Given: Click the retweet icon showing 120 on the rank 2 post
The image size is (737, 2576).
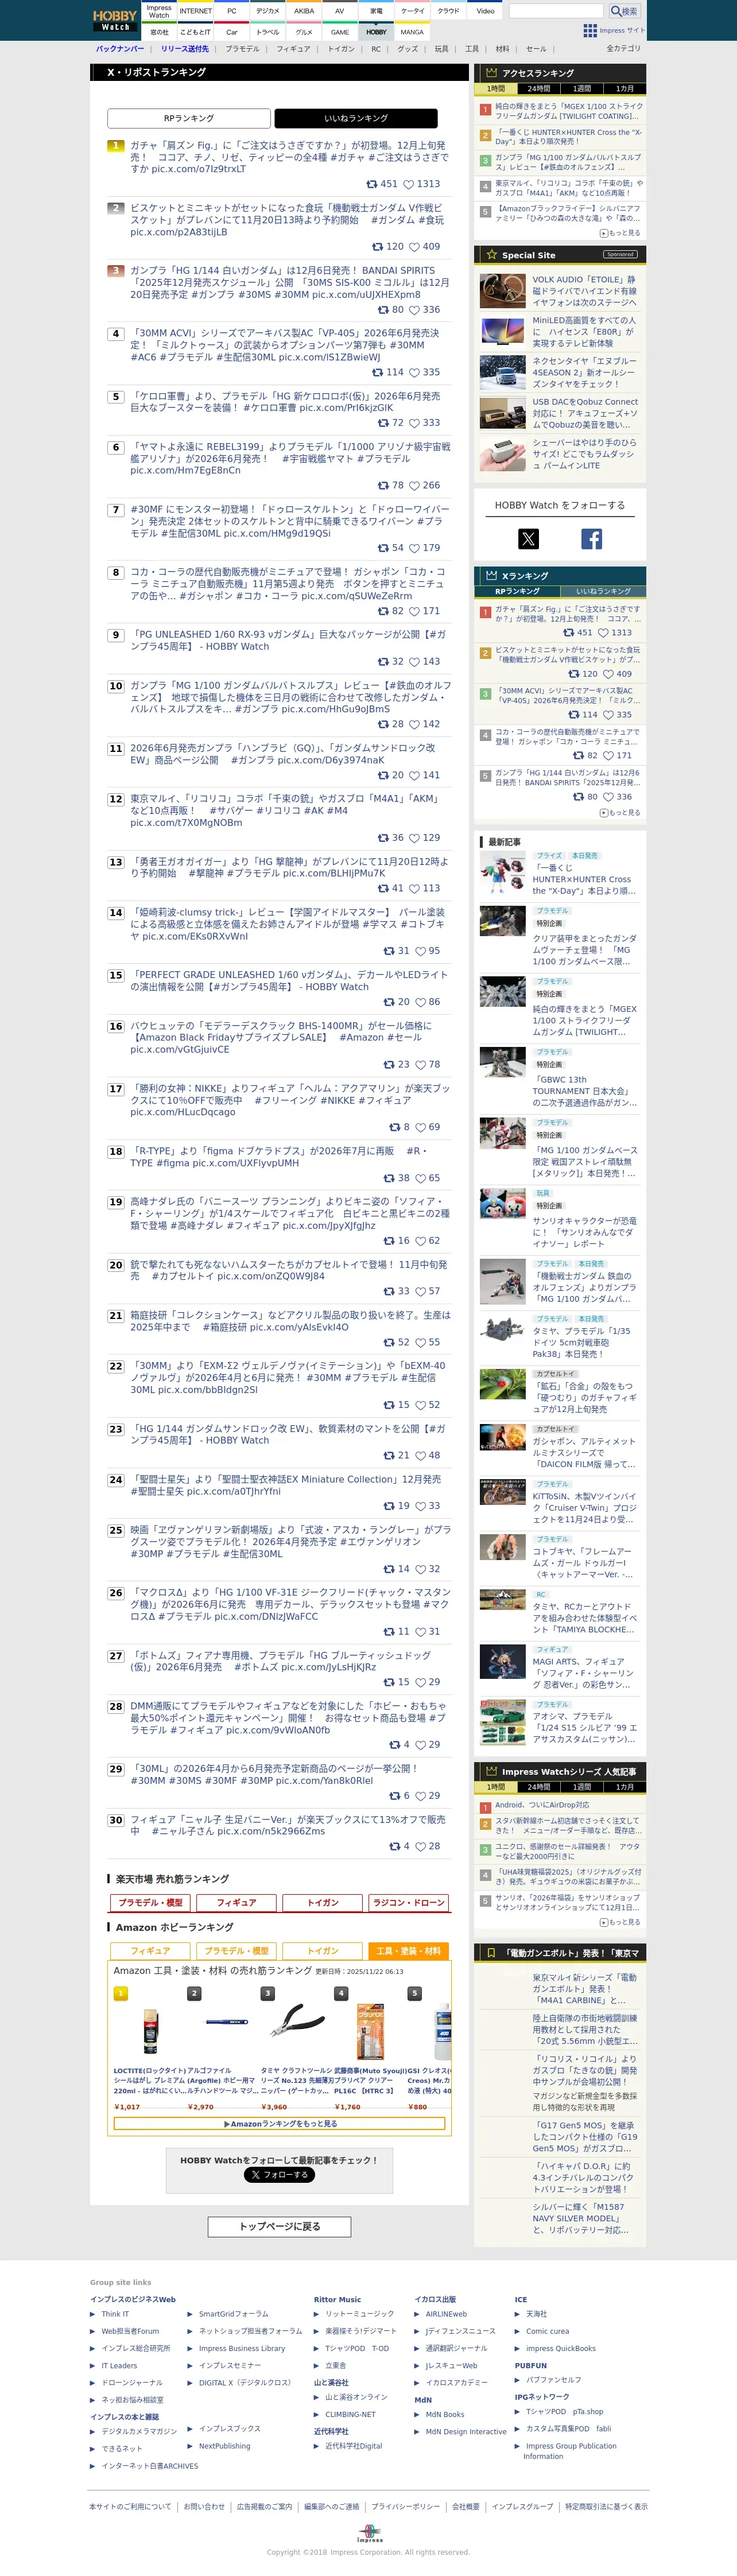Looking at the screenshot, I should (378, 246).
